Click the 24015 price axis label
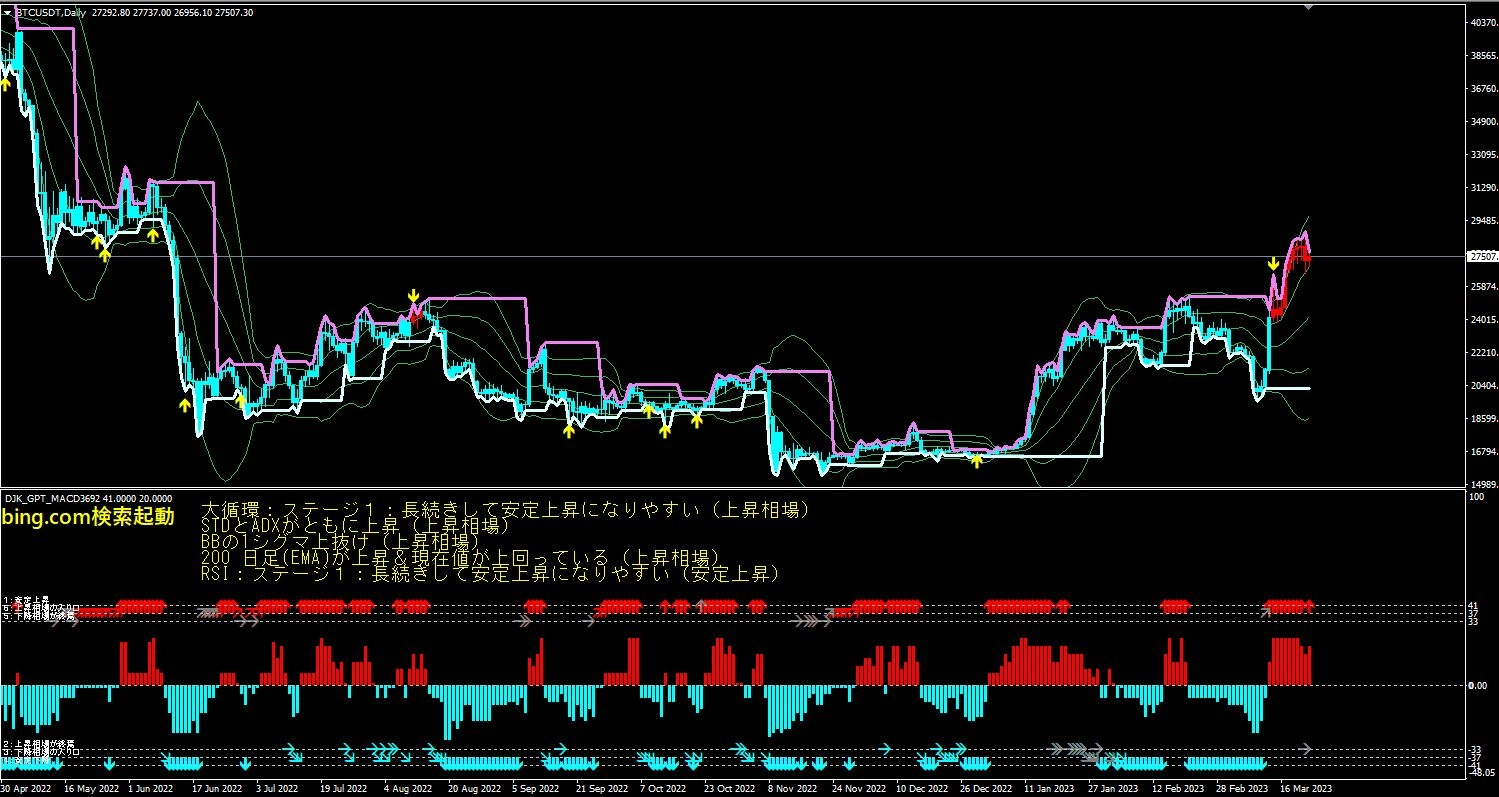Image resolution: width=1499 pixels, height=797 pixels. (1483, 320)
